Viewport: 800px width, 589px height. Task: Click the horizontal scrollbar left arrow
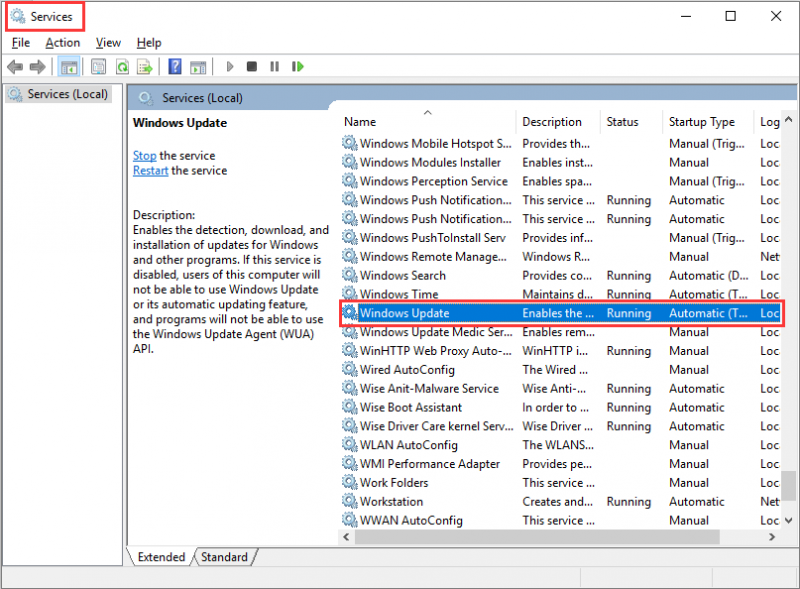coord(346,537)
